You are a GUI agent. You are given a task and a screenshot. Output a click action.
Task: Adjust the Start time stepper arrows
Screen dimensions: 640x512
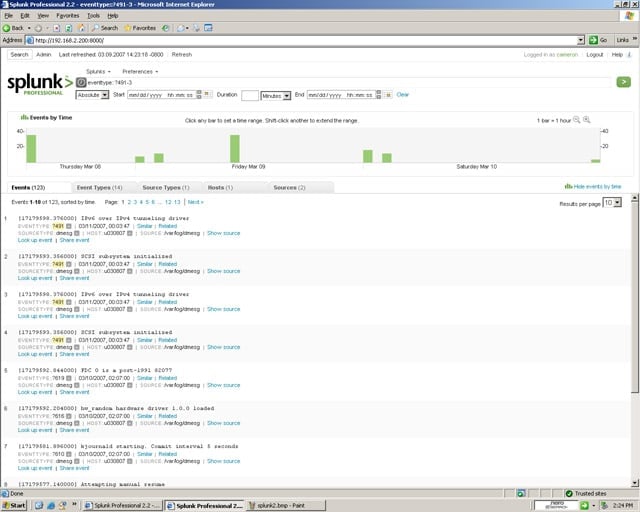coord(199,94)
